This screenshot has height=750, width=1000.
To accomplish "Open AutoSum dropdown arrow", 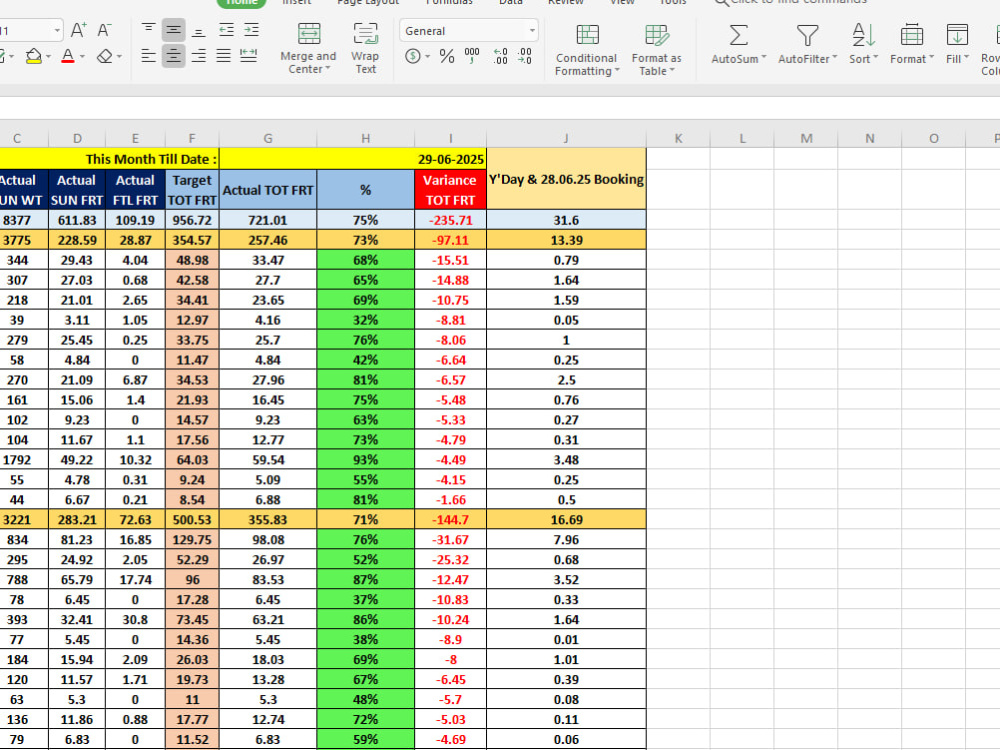I will pyautogui.click(x=763, y=57).
